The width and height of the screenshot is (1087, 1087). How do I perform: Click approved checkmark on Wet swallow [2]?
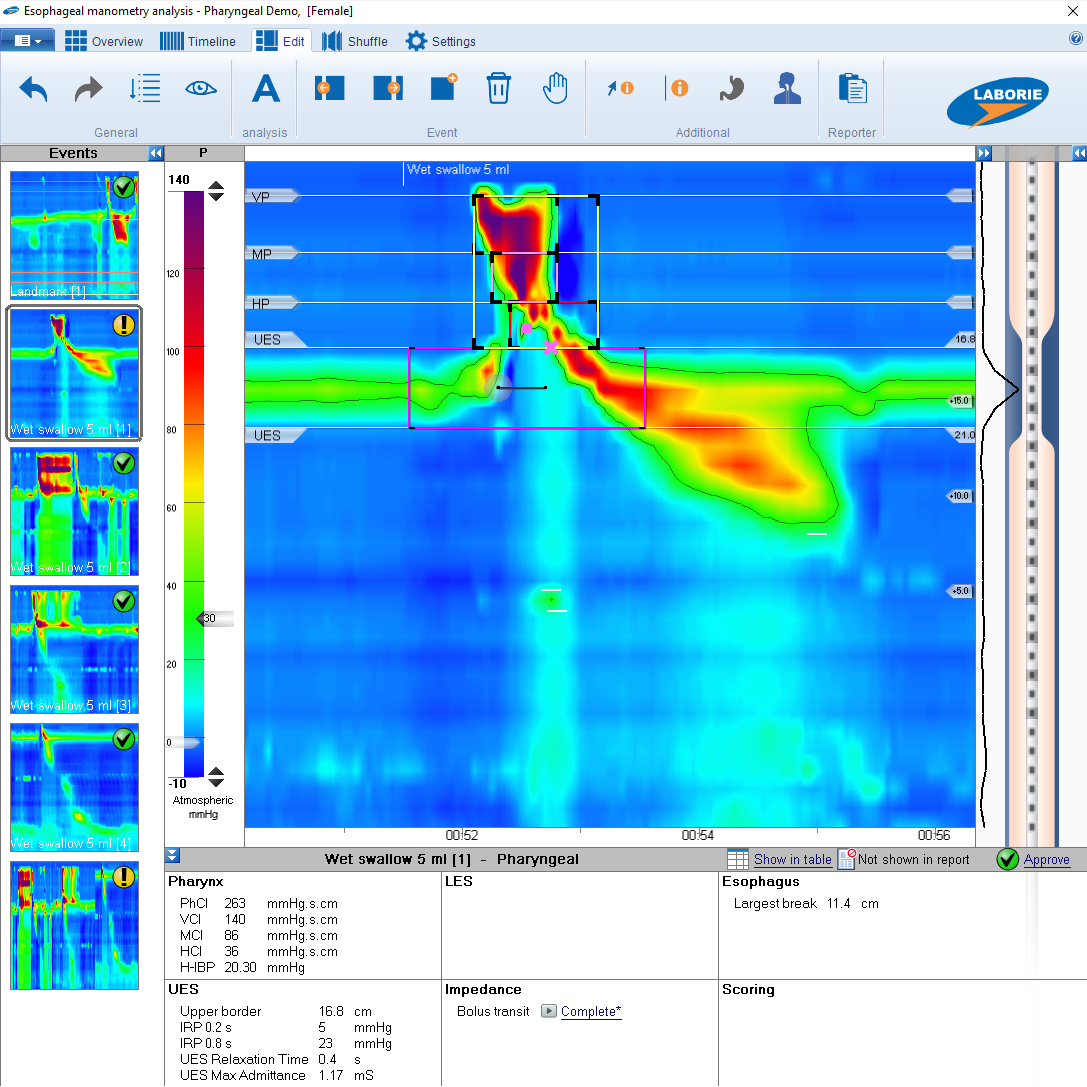pyautogui.click(x=124, y=463)
